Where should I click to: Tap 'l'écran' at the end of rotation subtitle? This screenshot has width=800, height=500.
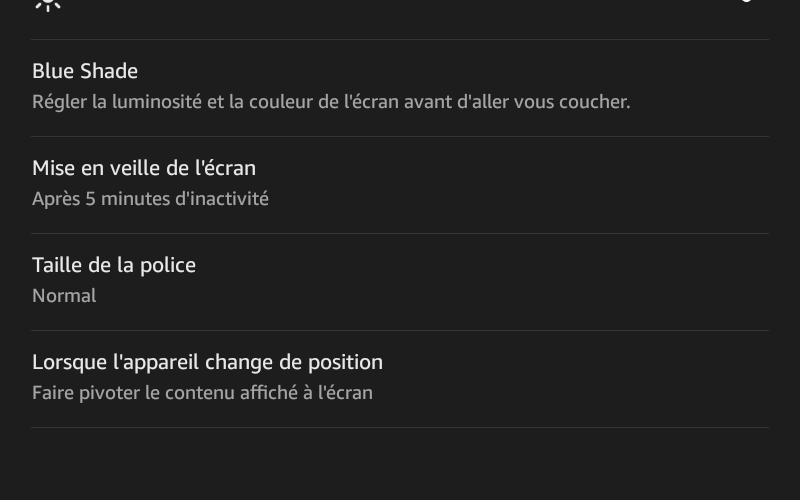[x=345, y=393]
